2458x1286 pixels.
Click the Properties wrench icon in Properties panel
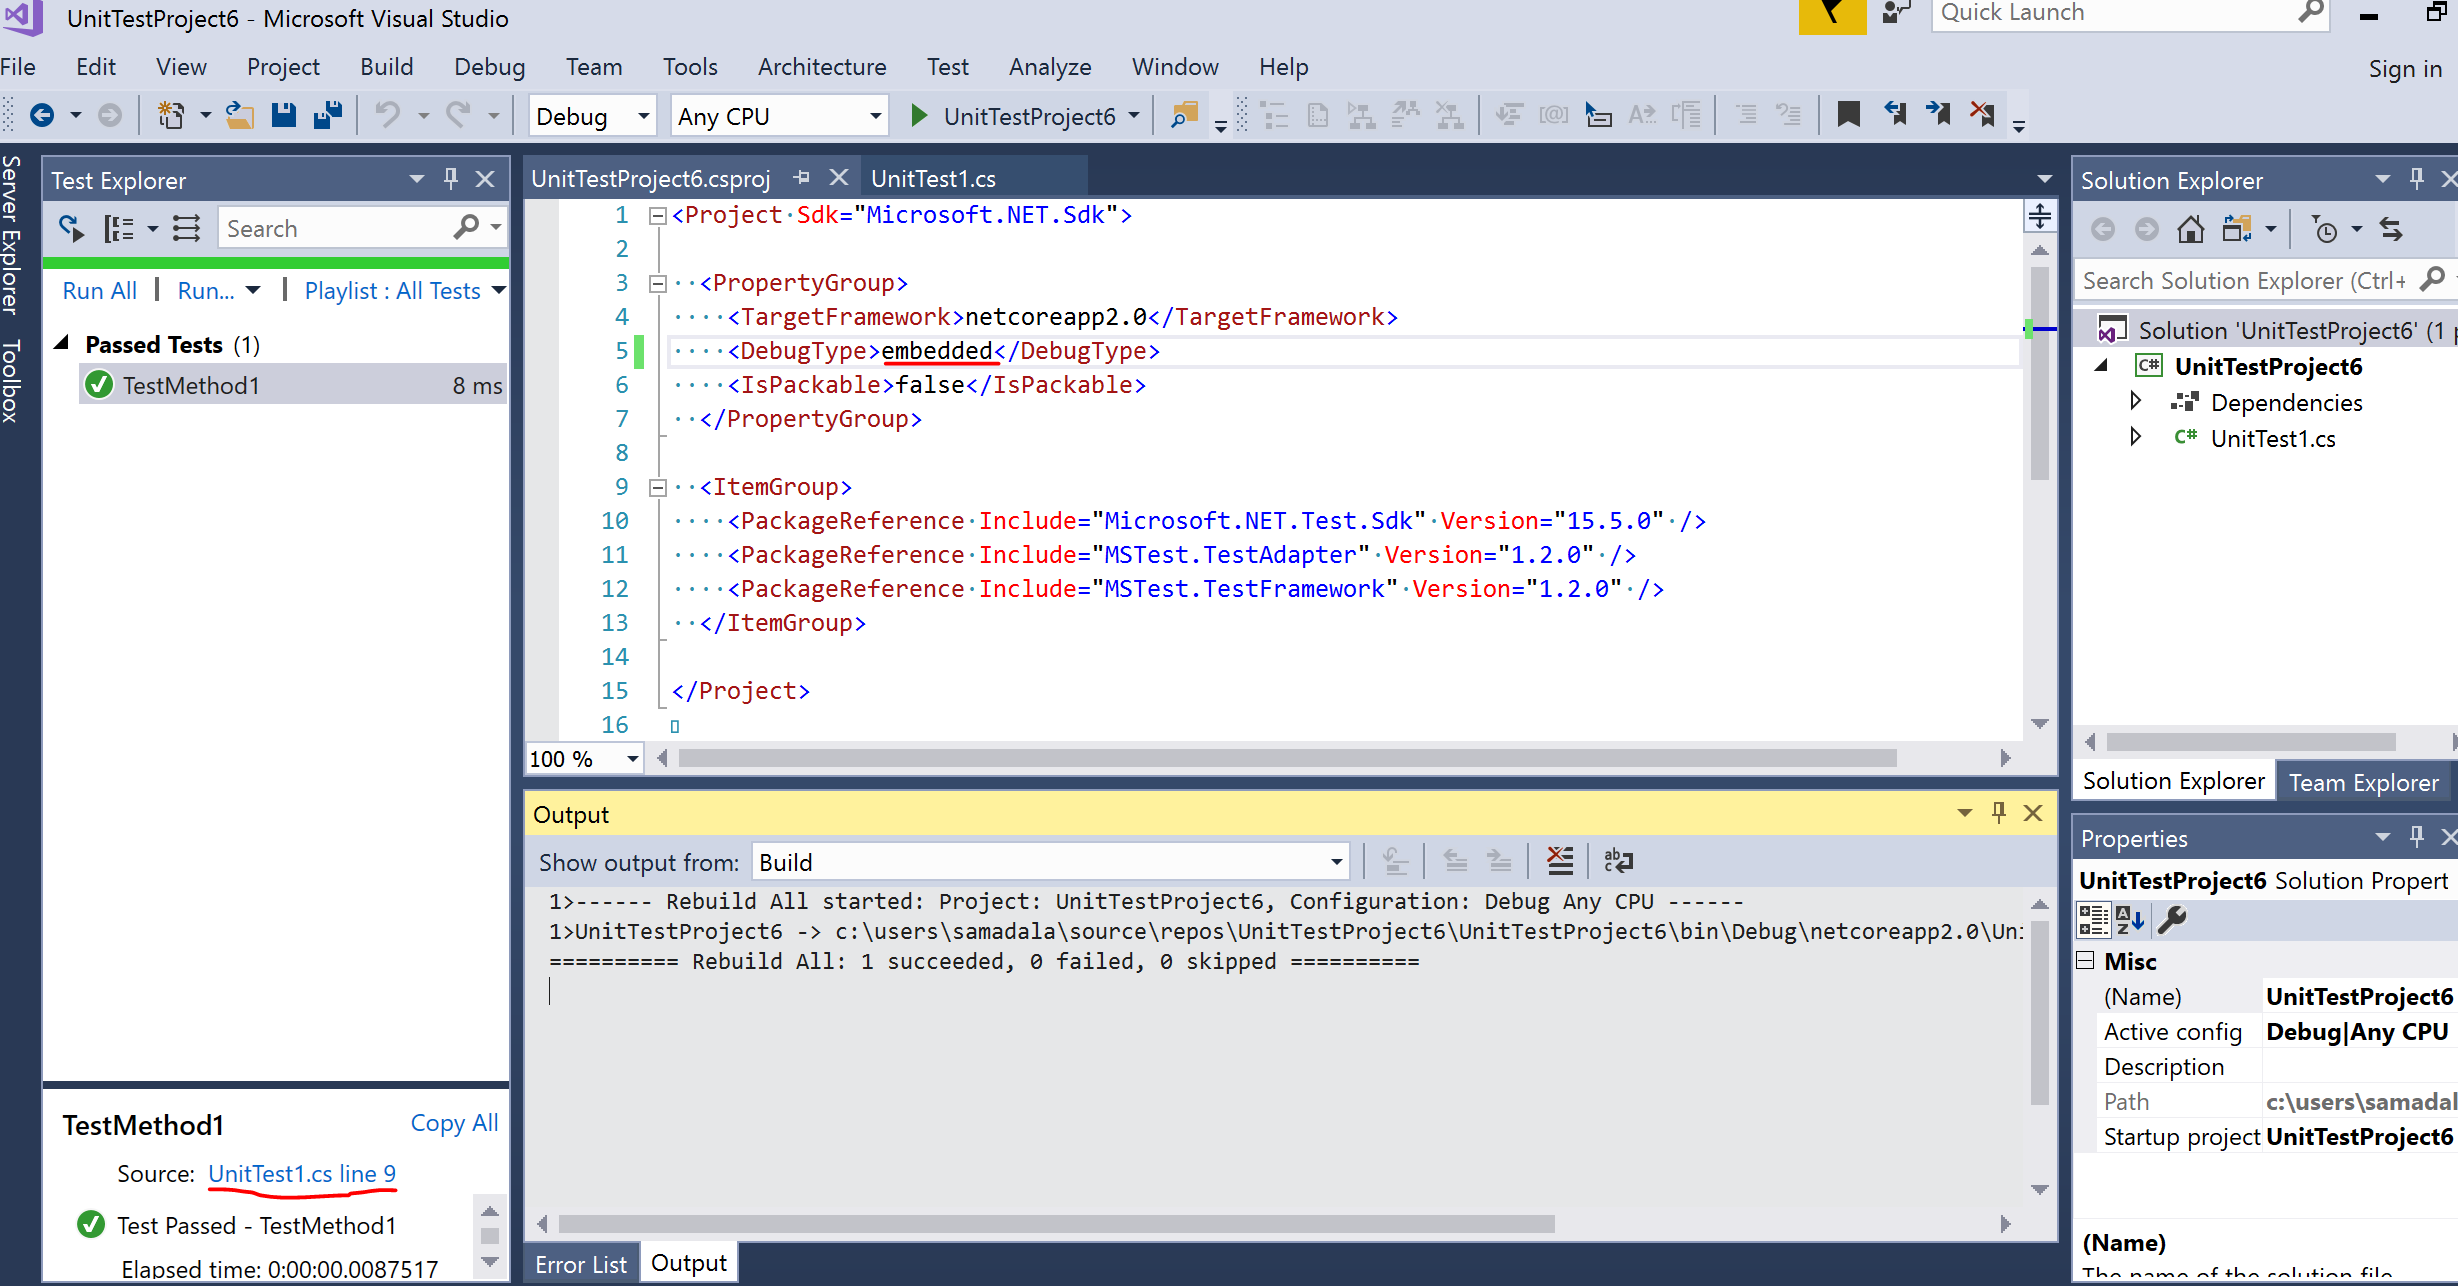[2172, 920]
